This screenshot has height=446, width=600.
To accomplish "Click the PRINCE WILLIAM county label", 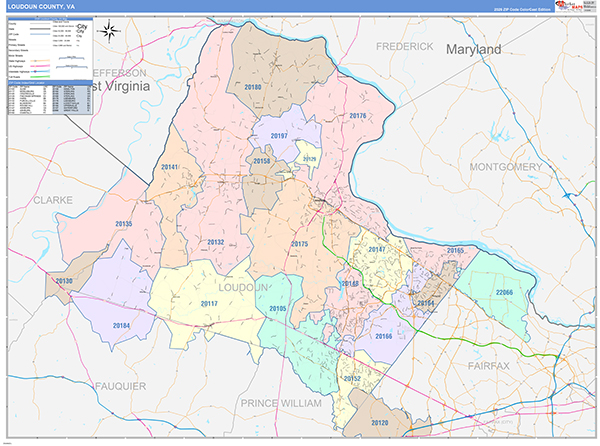I will tap(281, 403).
